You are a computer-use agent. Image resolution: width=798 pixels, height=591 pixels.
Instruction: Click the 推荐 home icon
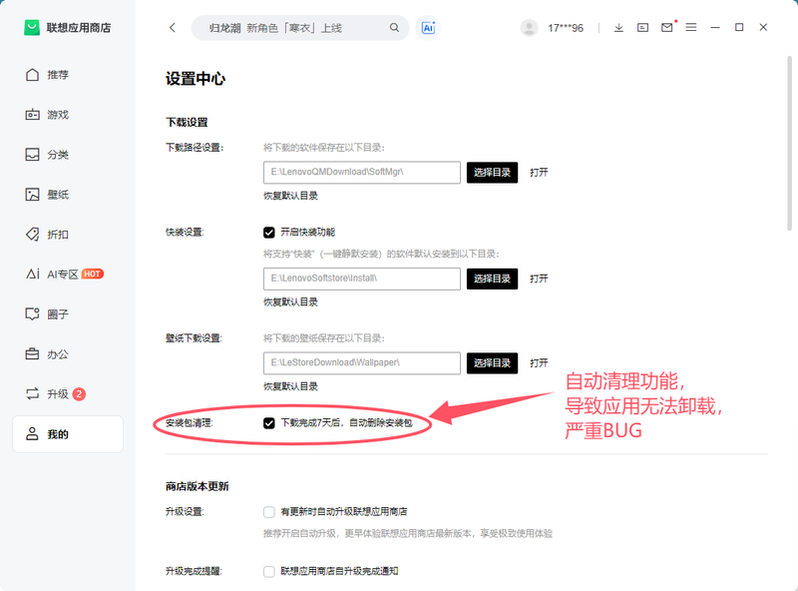point(32,75)
